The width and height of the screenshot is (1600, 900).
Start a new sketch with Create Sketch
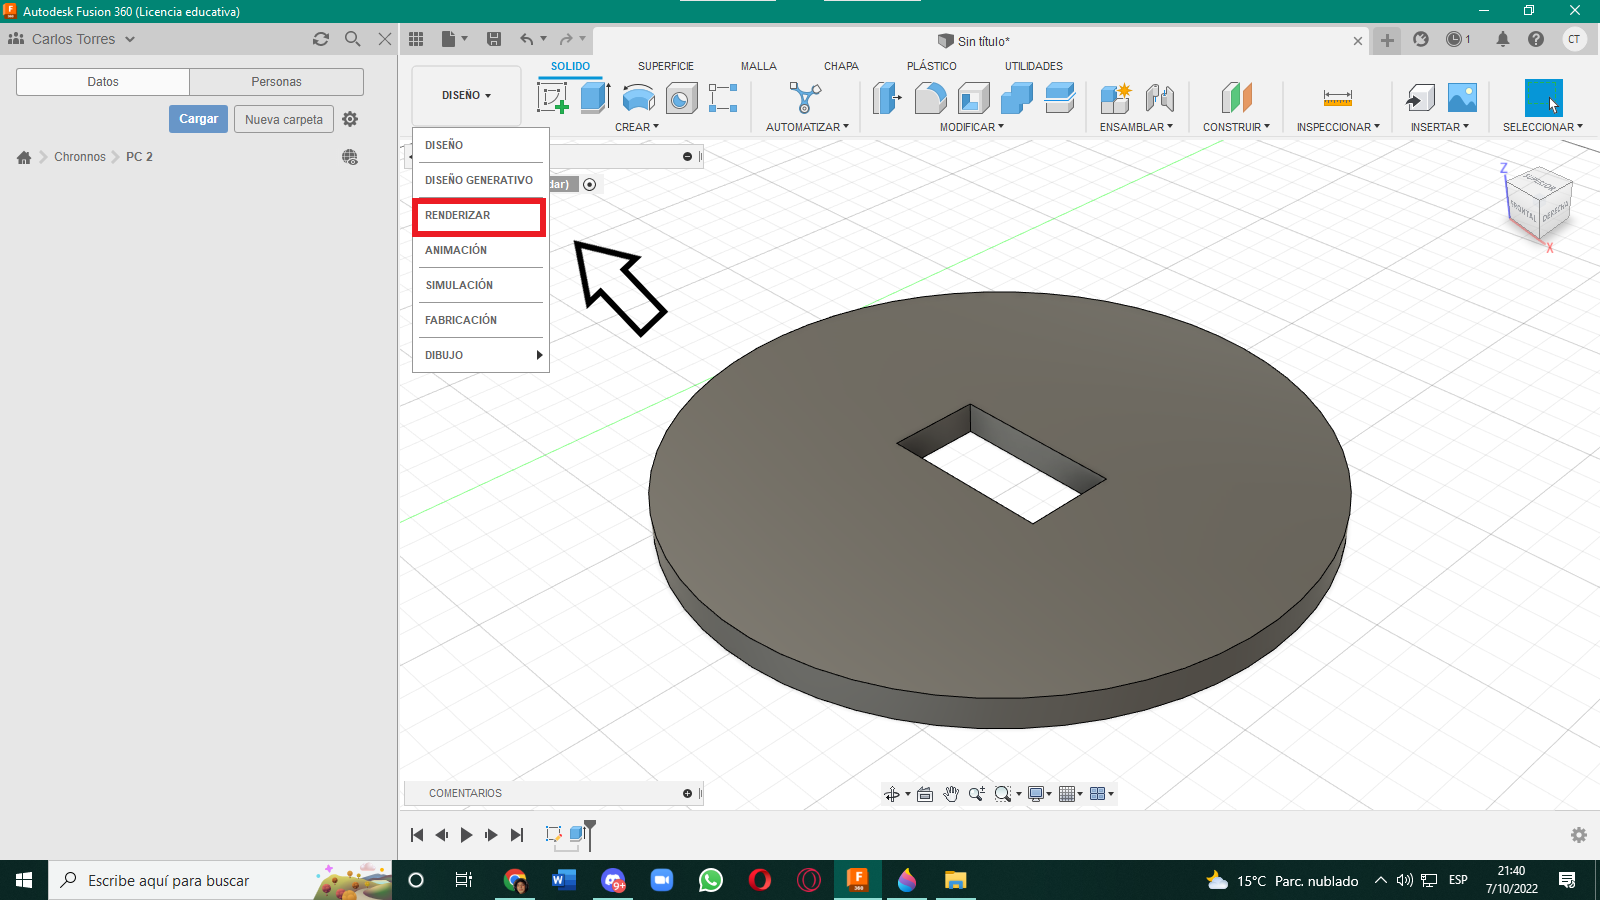(x=553, y=98)
